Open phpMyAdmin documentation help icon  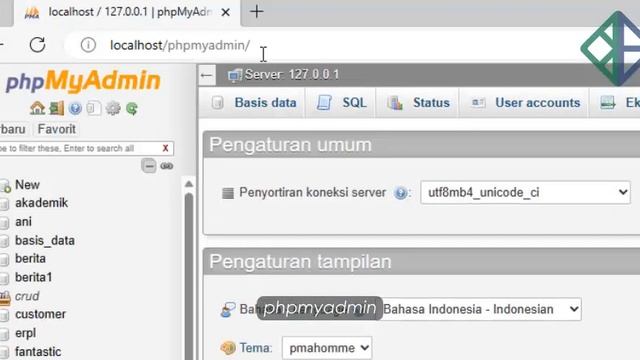[76, 108]
